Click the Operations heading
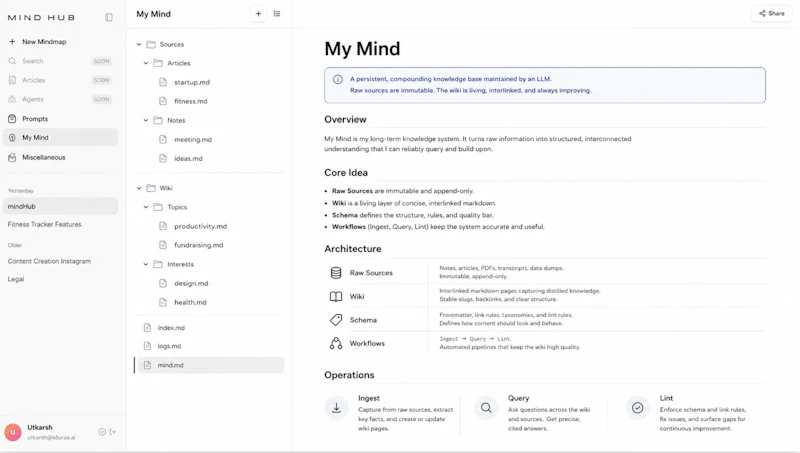The image size is (800, 453). (x=349, y=375)
